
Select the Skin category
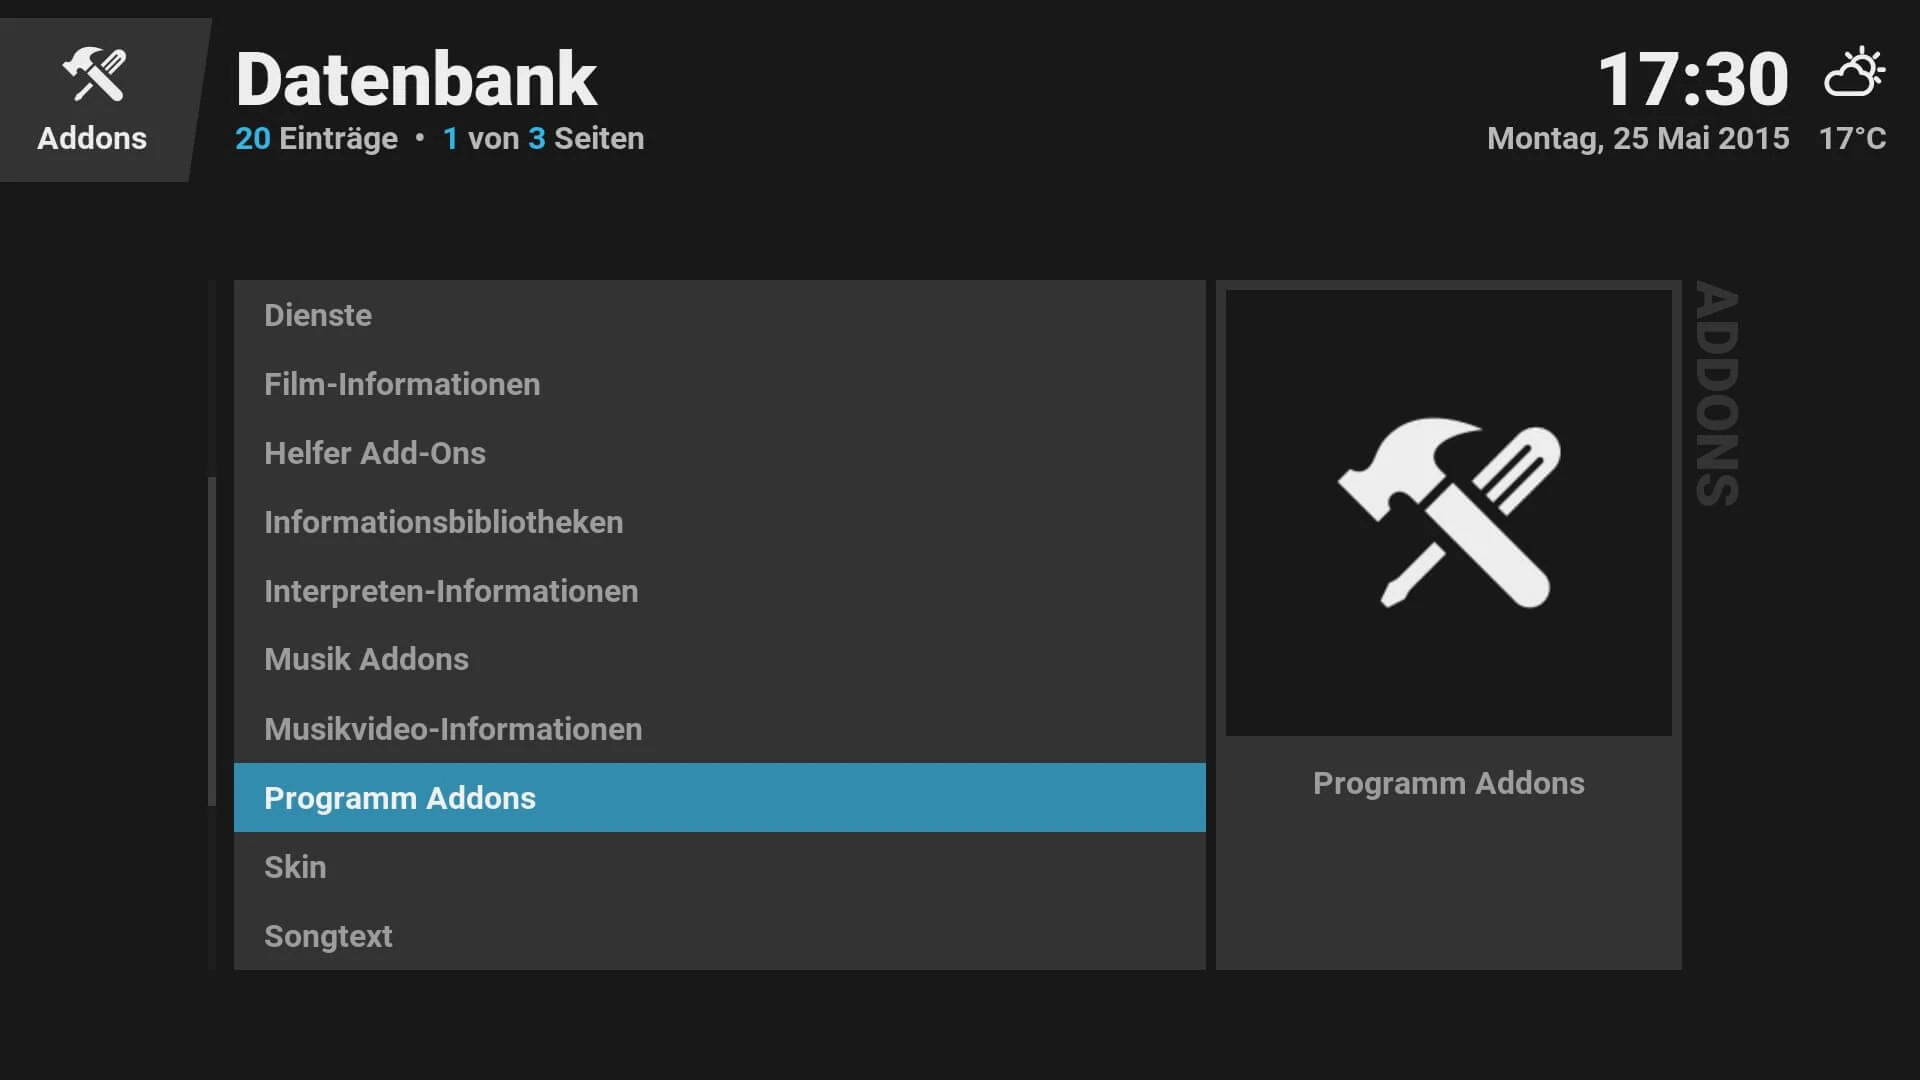719,867
